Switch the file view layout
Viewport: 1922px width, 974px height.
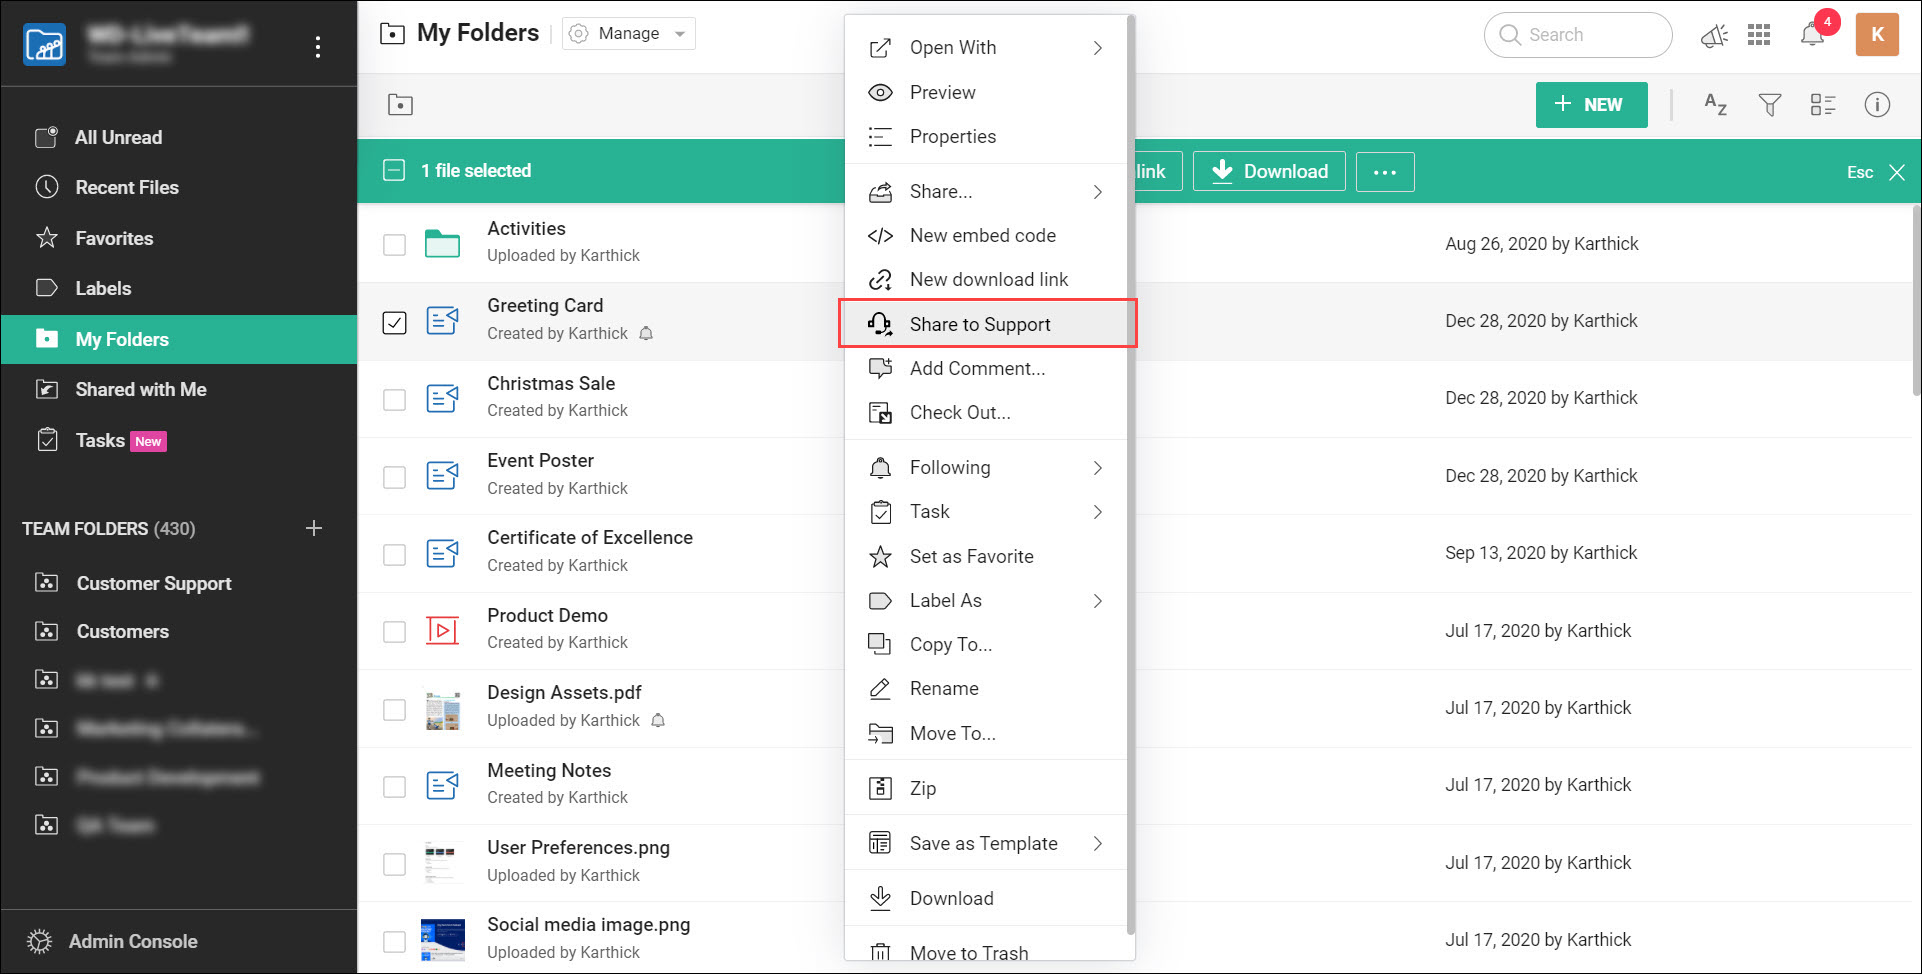tap(1823, 104)
